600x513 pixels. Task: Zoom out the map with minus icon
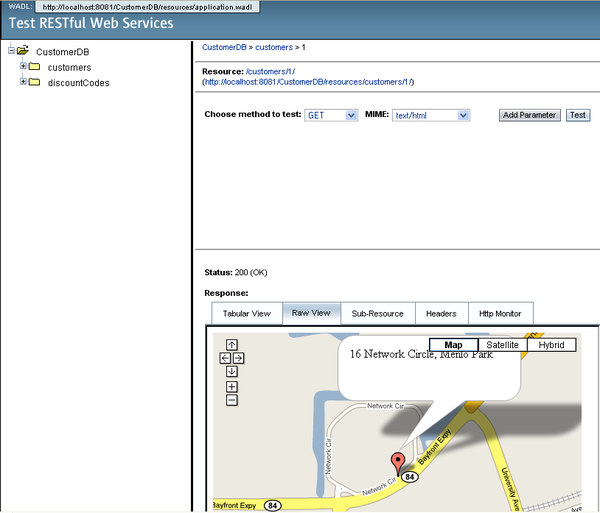pyautogui.click(x=232, y=400)
